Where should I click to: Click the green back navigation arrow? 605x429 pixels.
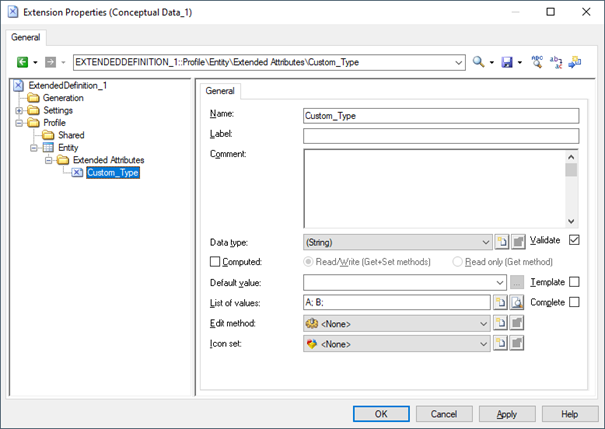coord(22,62)
